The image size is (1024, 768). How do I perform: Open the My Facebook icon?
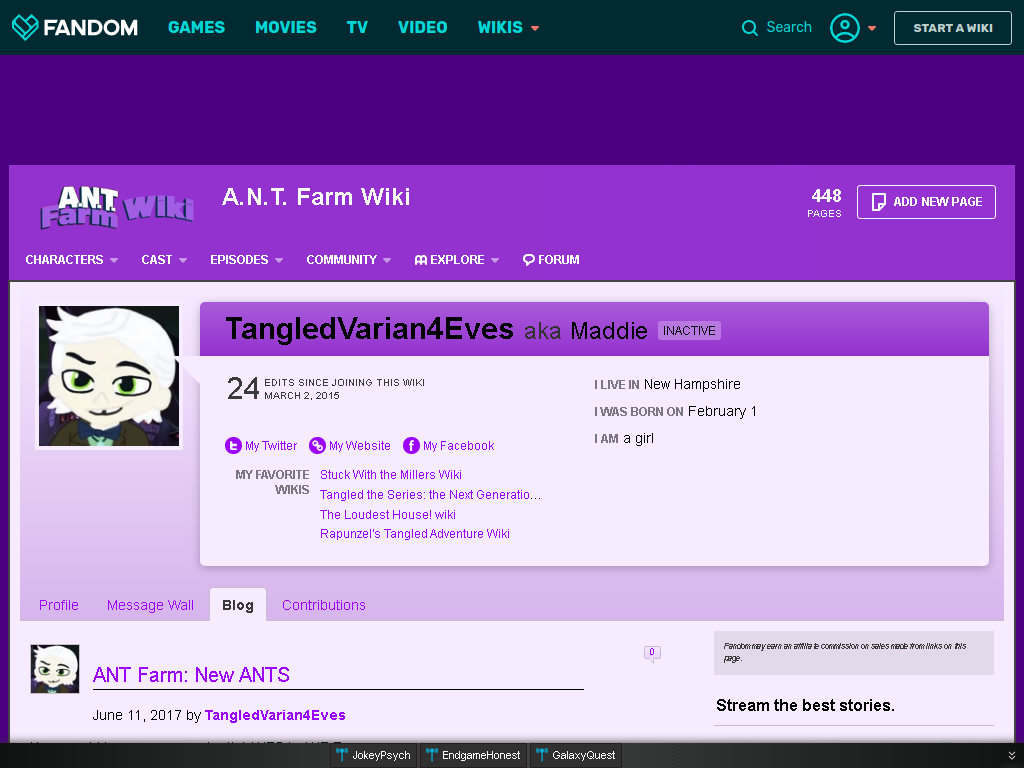pyautogui.click(x=411, y=445)
